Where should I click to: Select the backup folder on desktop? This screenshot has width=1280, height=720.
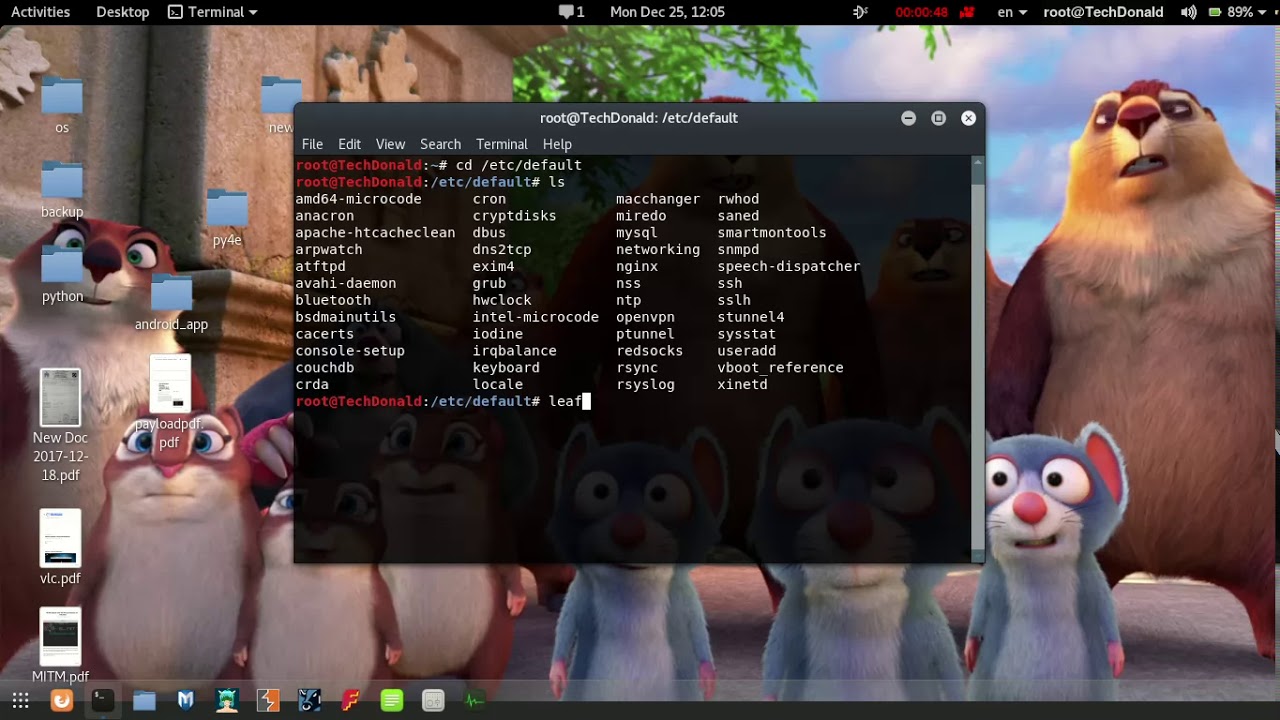[62, 189]
